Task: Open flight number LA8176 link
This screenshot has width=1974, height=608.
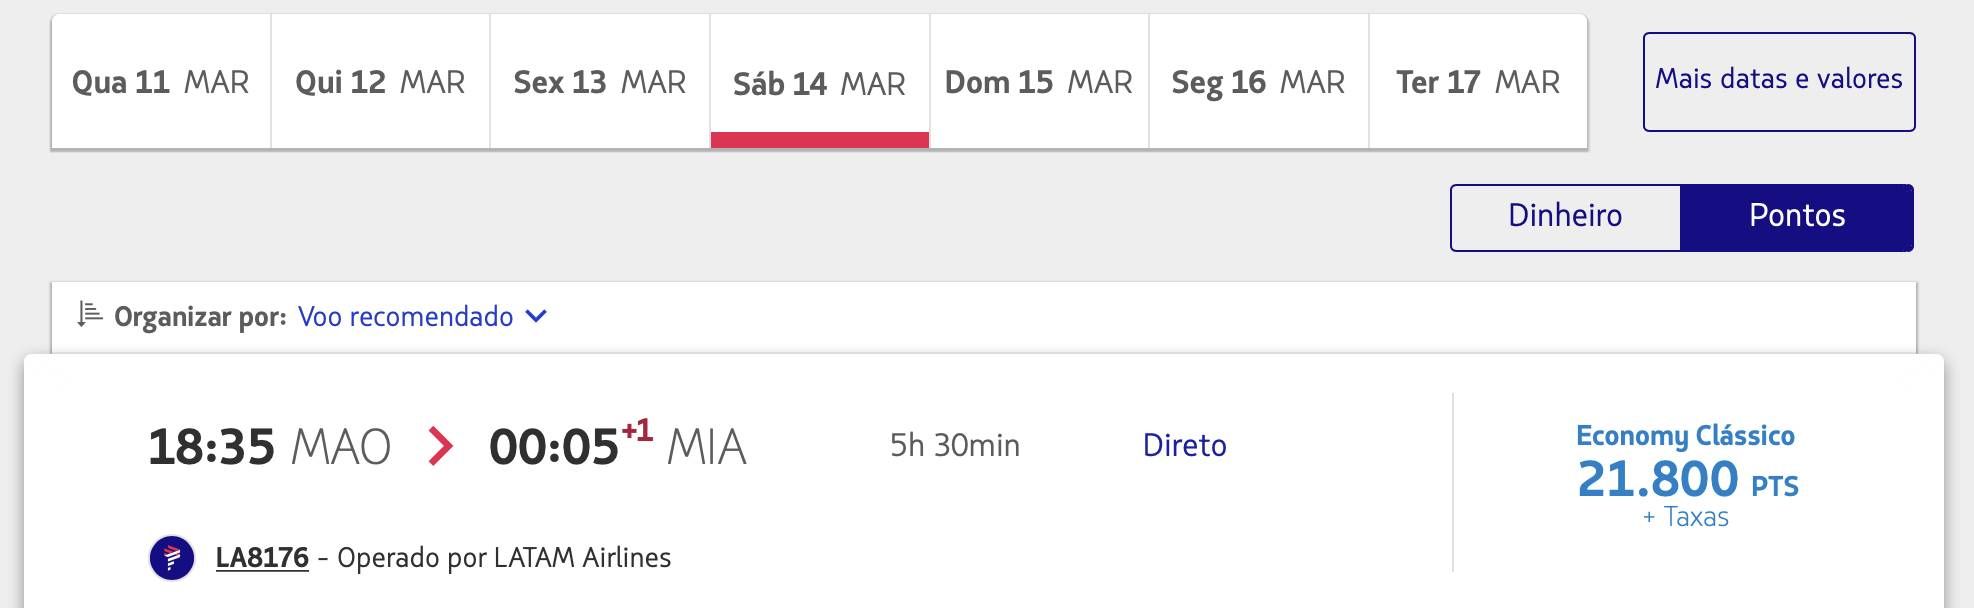Action: click(x=262, y=558)
